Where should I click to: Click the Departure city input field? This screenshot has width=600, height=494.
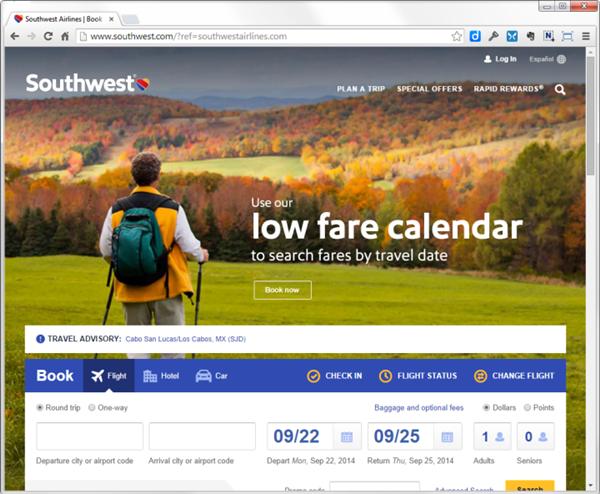point(90,436)
